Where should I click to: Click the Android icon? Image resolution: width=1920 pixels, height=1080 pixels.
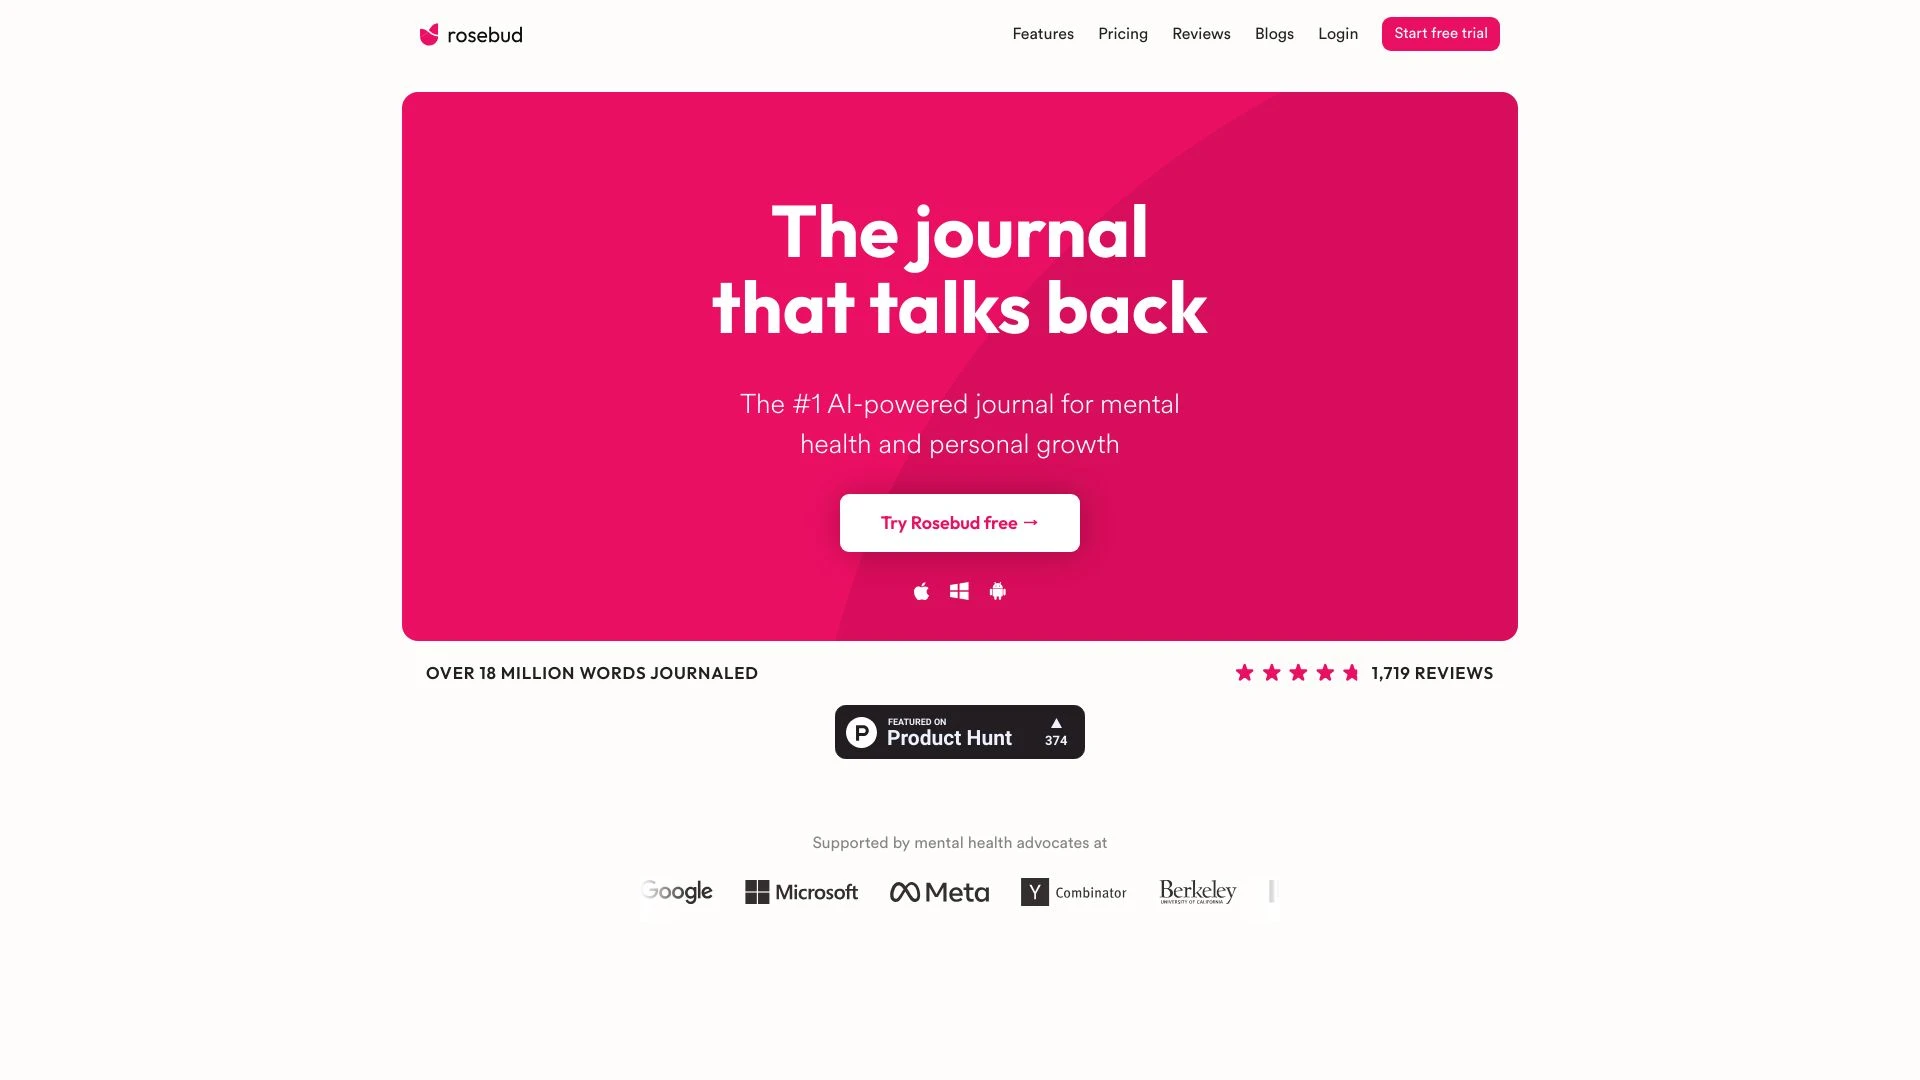pyautogui.click(x=998, y=591)
